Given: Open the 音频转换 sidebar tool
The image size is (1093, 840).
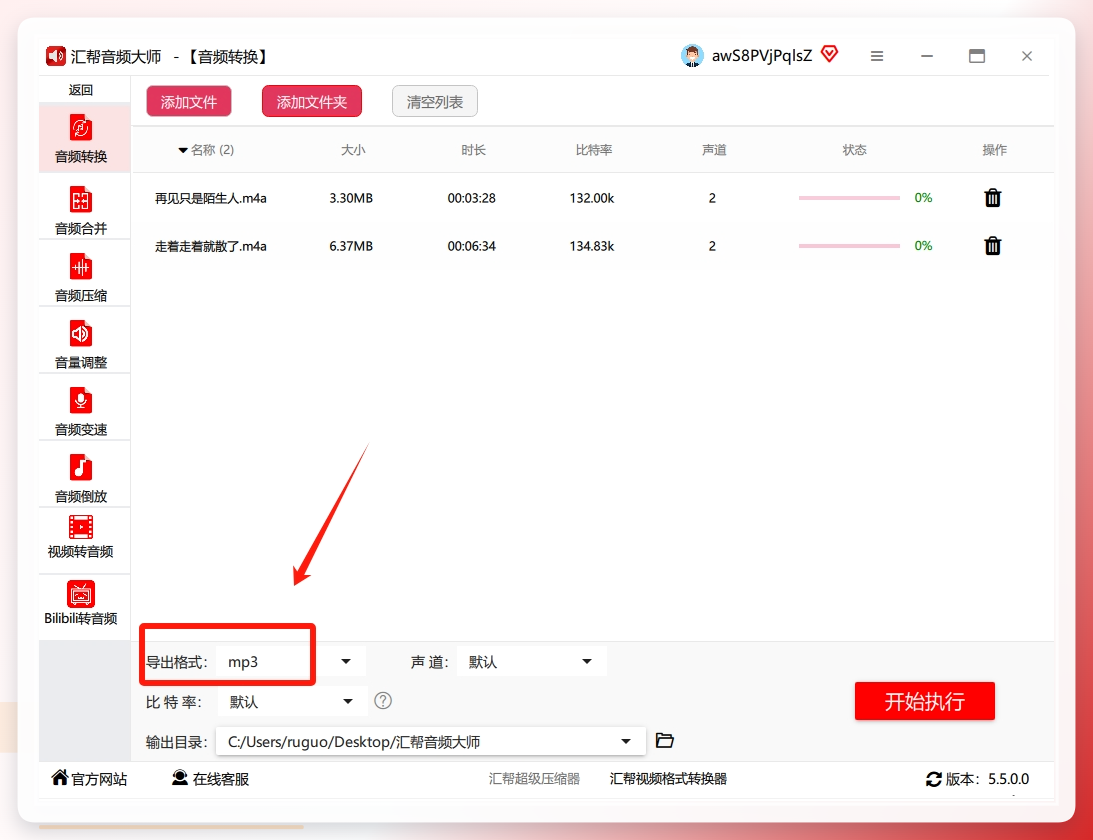Looking at the screenshot, I should coord(82,138).
